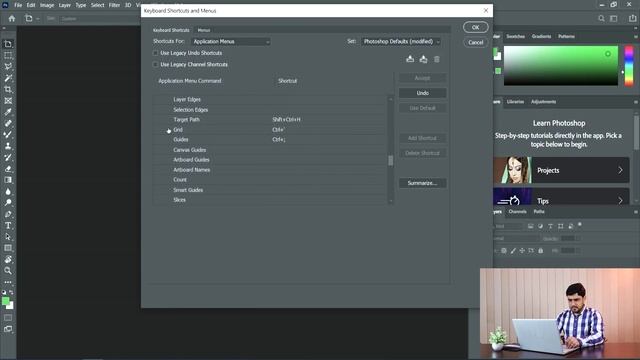Select the Grid command row
This screenshot has width=640, height=360.
[269, 130]
